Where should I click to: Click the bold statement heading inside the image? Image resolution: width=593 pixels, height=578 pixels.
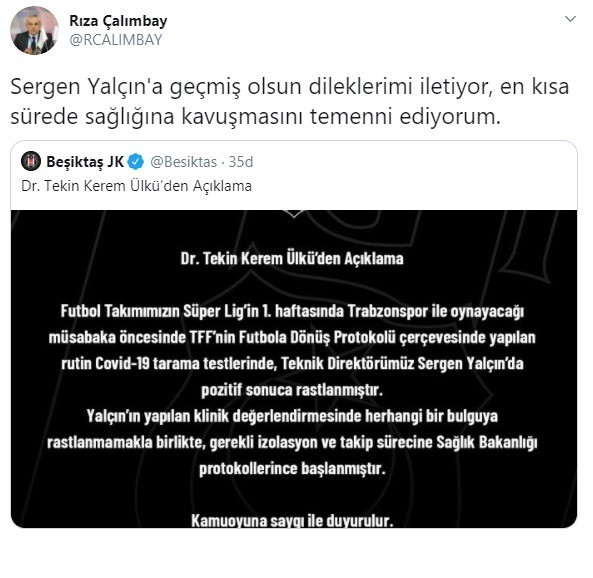[292, 259]
